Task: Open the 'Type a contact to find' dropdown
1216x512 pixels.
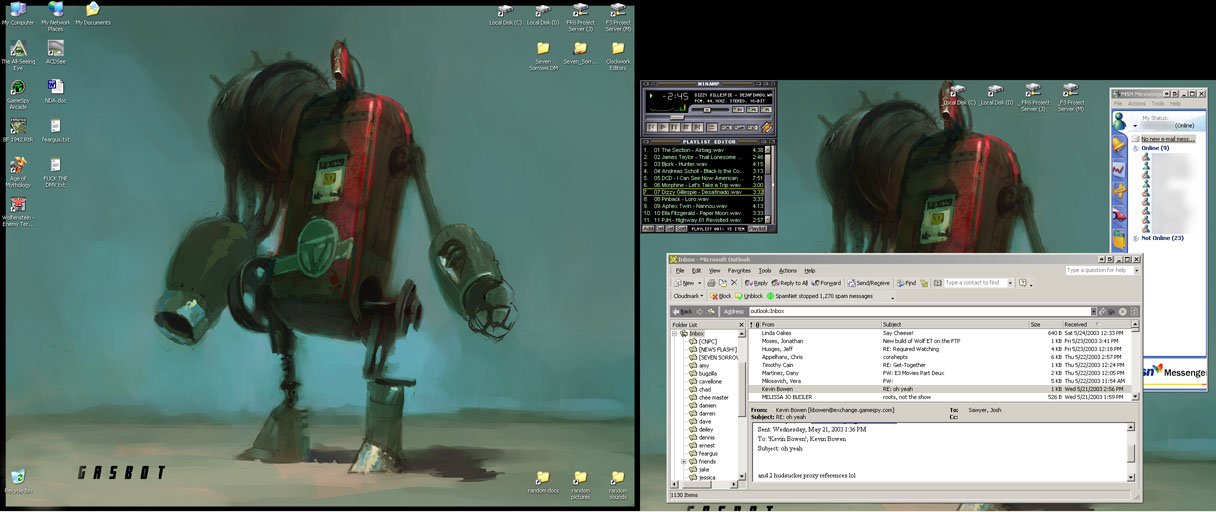Action: point(1010,283)
